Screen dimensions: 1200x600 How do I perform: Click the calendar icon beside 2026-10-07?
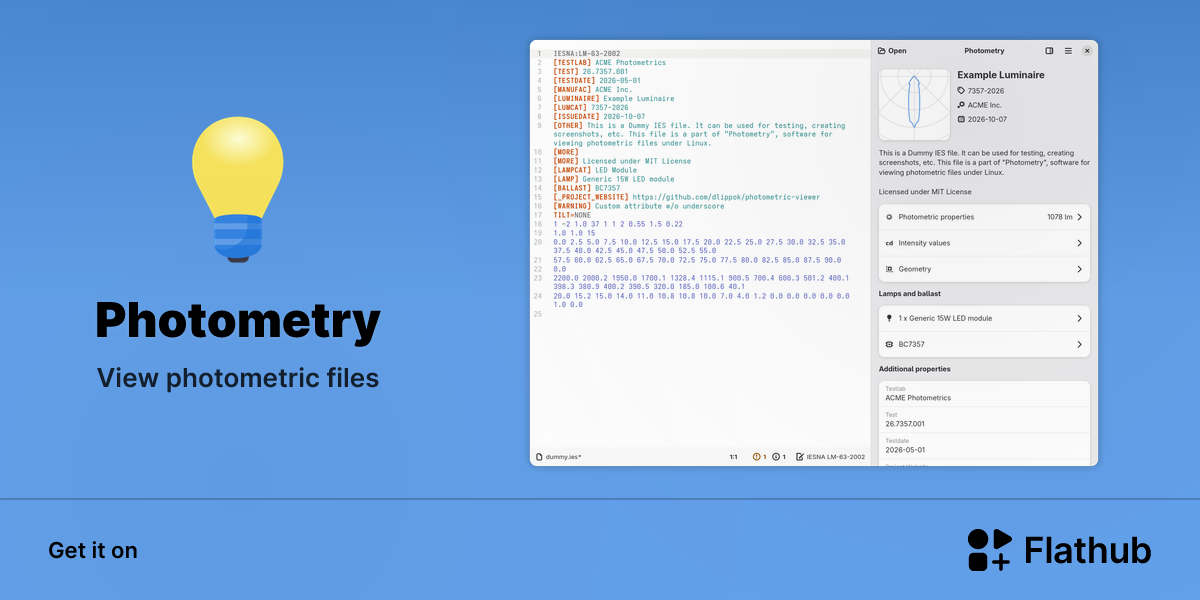click(962, 119)
